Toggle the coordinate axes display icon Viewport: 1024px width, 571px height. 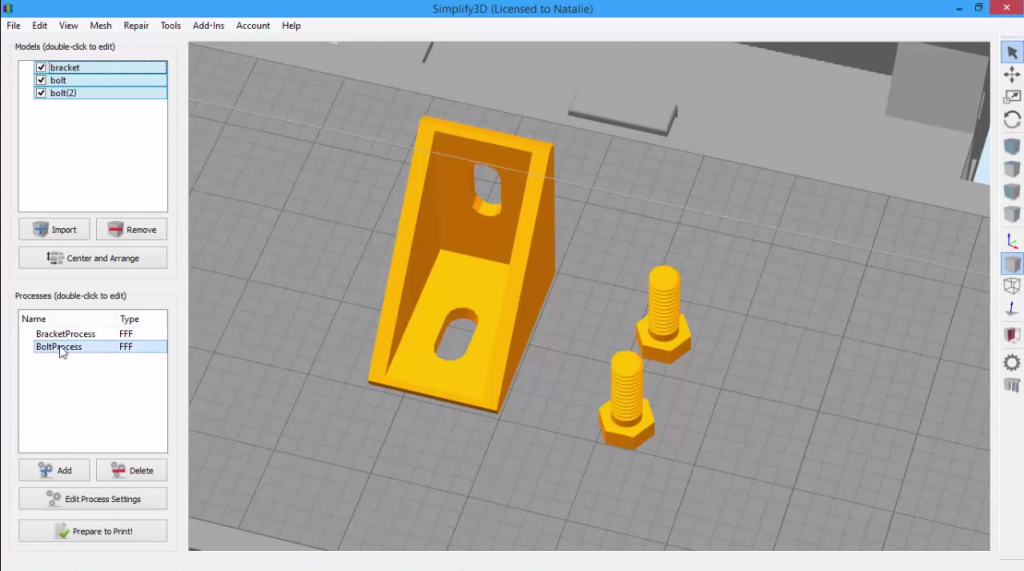tap(1012, 241)
